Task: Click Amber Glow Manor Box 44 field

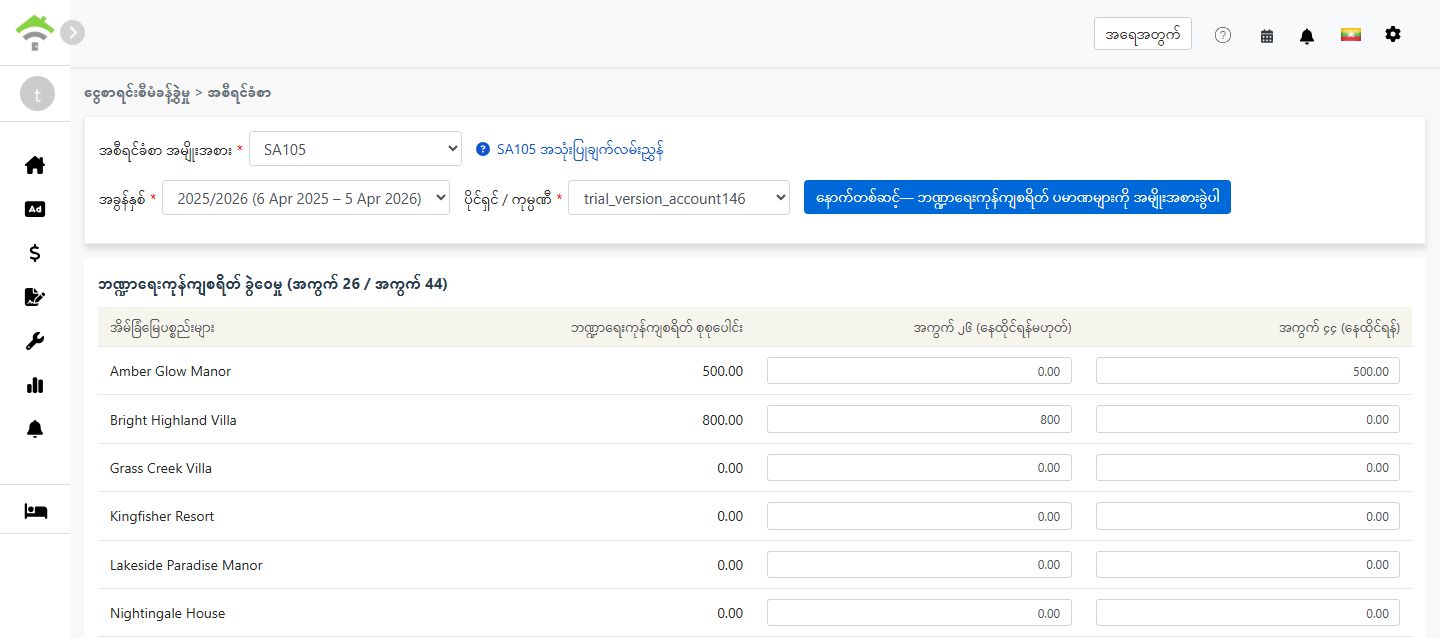Action: 1248,371
